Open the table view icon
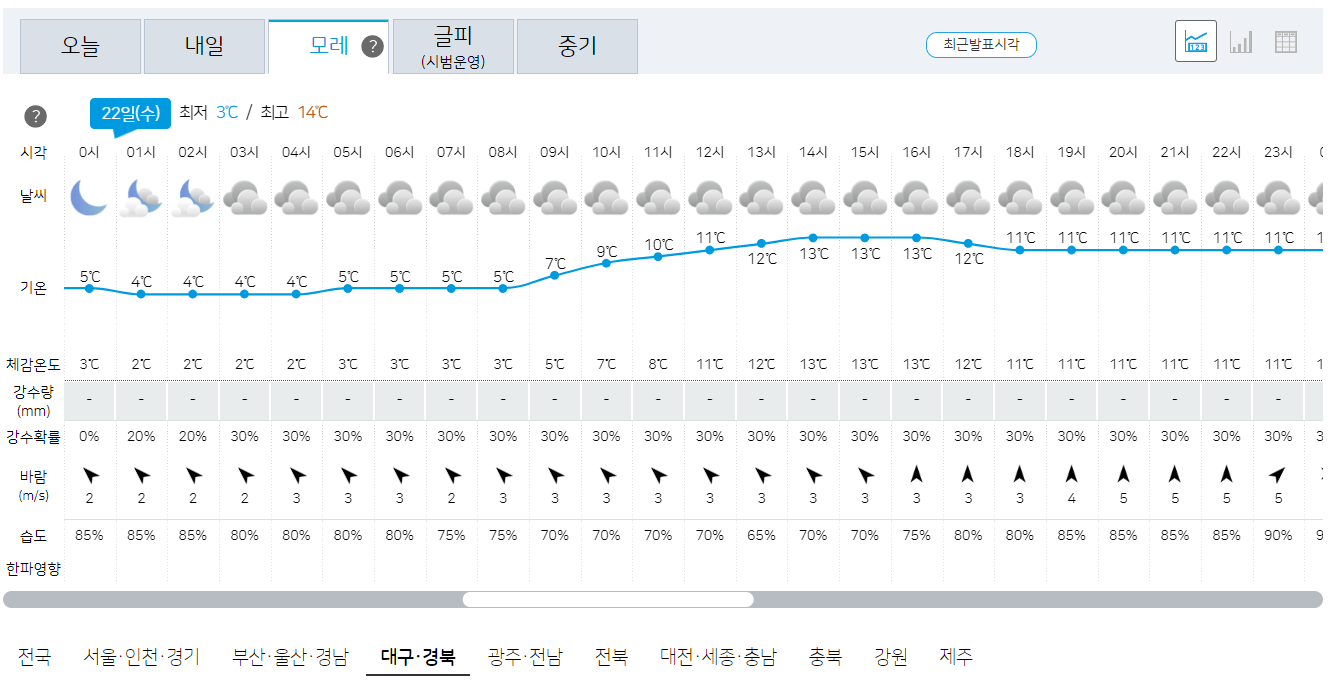The image size is (1338, 693). click(1288, 42)
